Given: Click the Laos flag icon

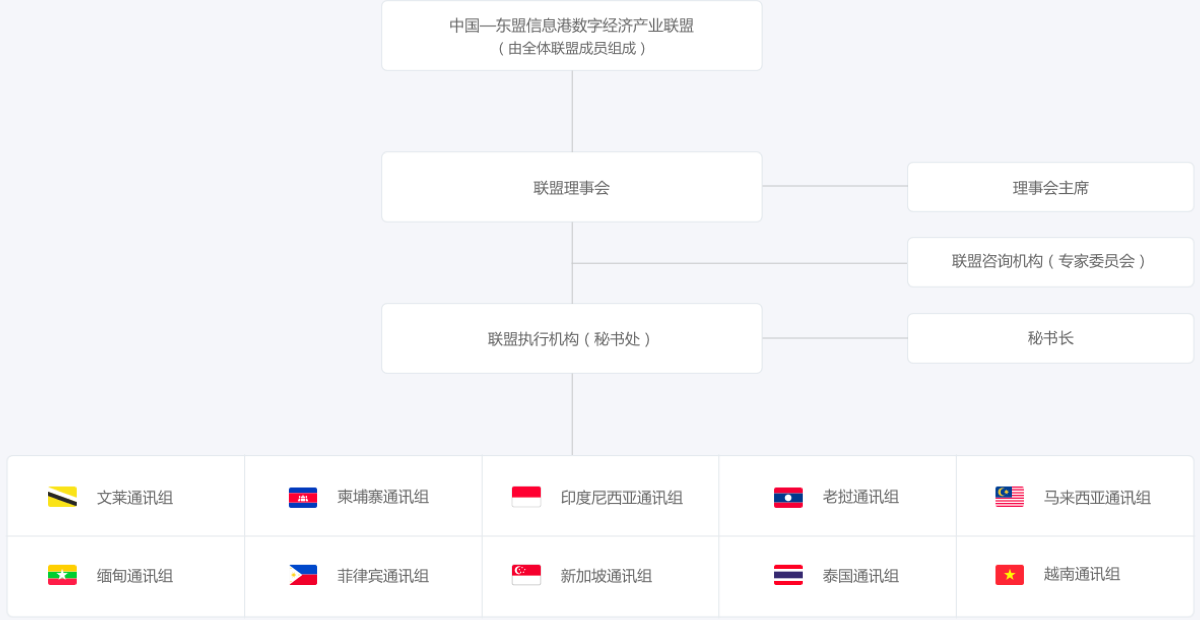Looking at the screenshot, I should pyautogui.click(x=788, y=497).
